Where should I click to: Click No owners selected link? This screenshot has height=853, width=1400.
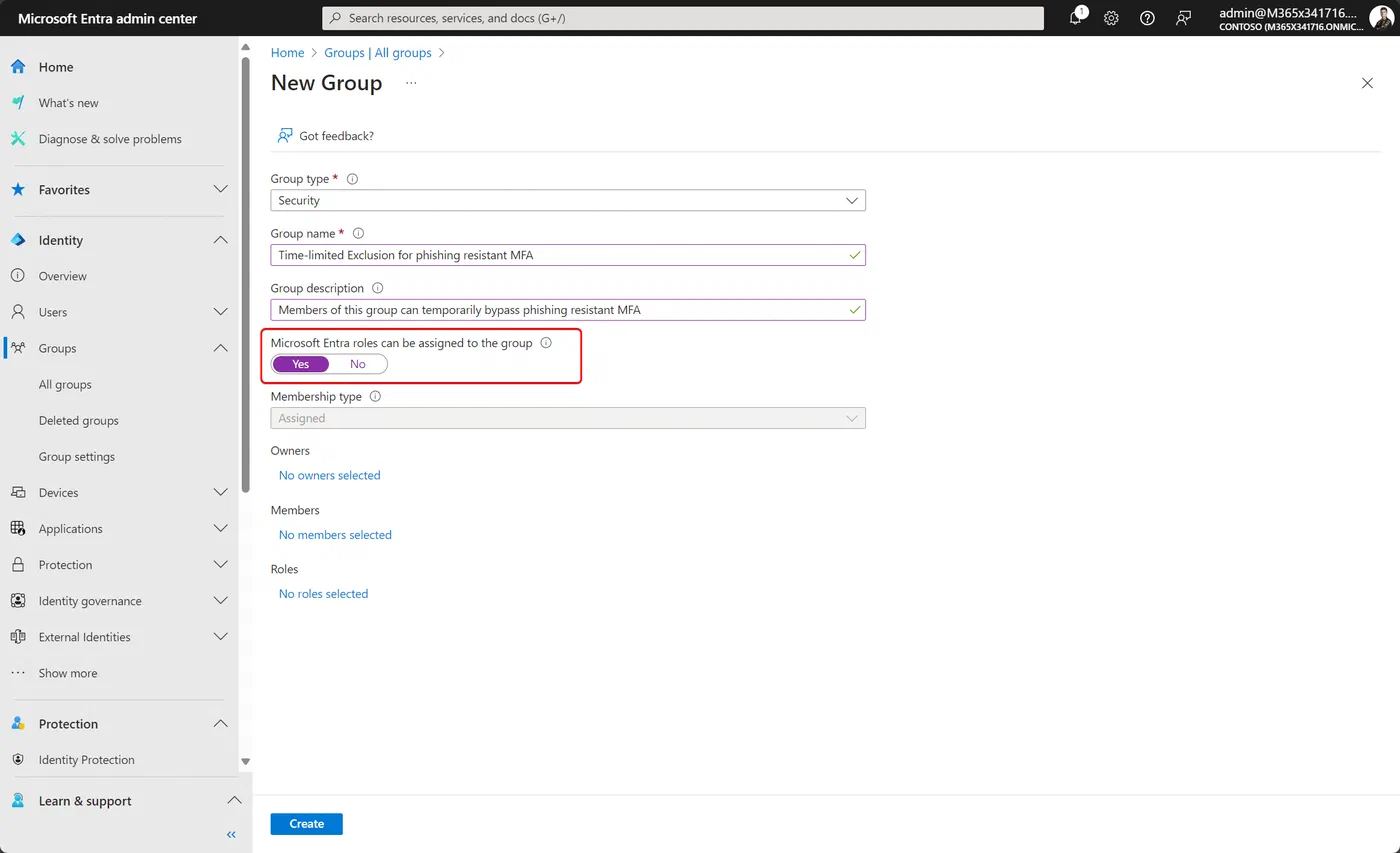point(330,475)
